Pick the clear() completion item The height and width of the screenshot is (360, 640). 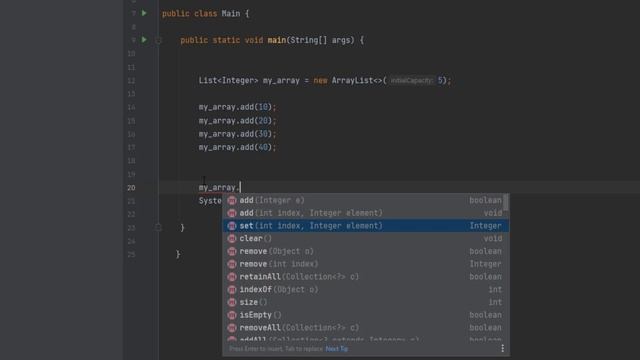point(366,238)
